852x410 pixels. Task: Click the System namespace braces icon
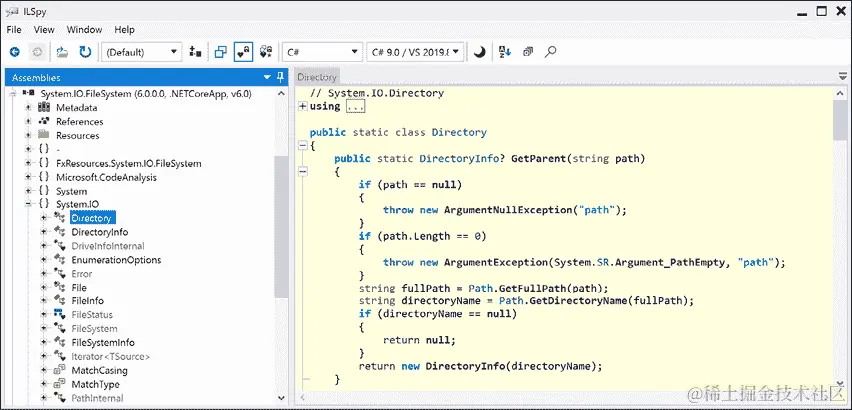click(x=44, y=191)
